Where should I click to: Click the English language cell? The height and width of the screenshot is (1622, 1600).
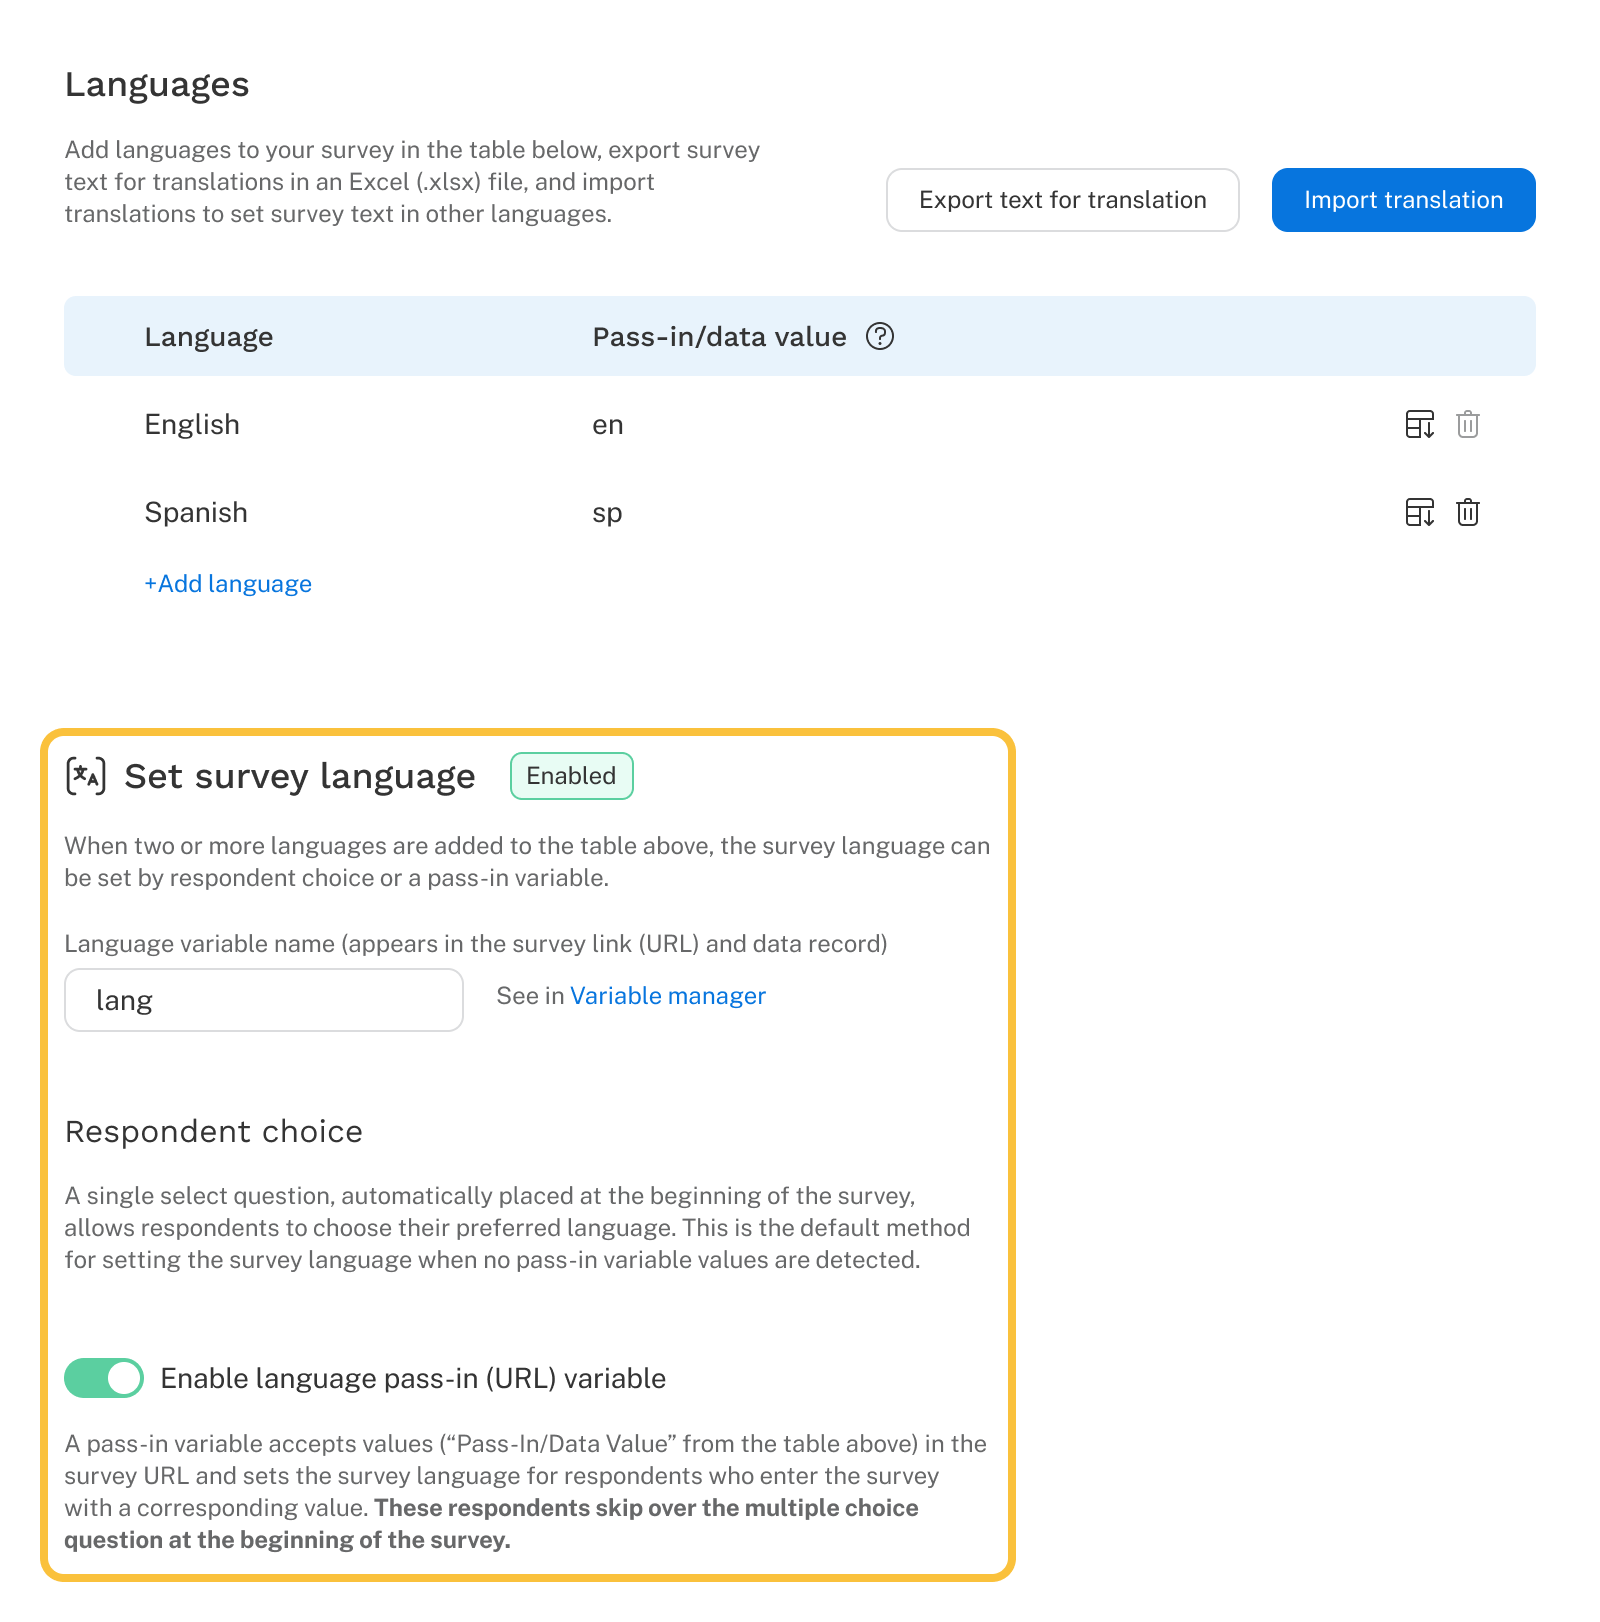[192, 424]
